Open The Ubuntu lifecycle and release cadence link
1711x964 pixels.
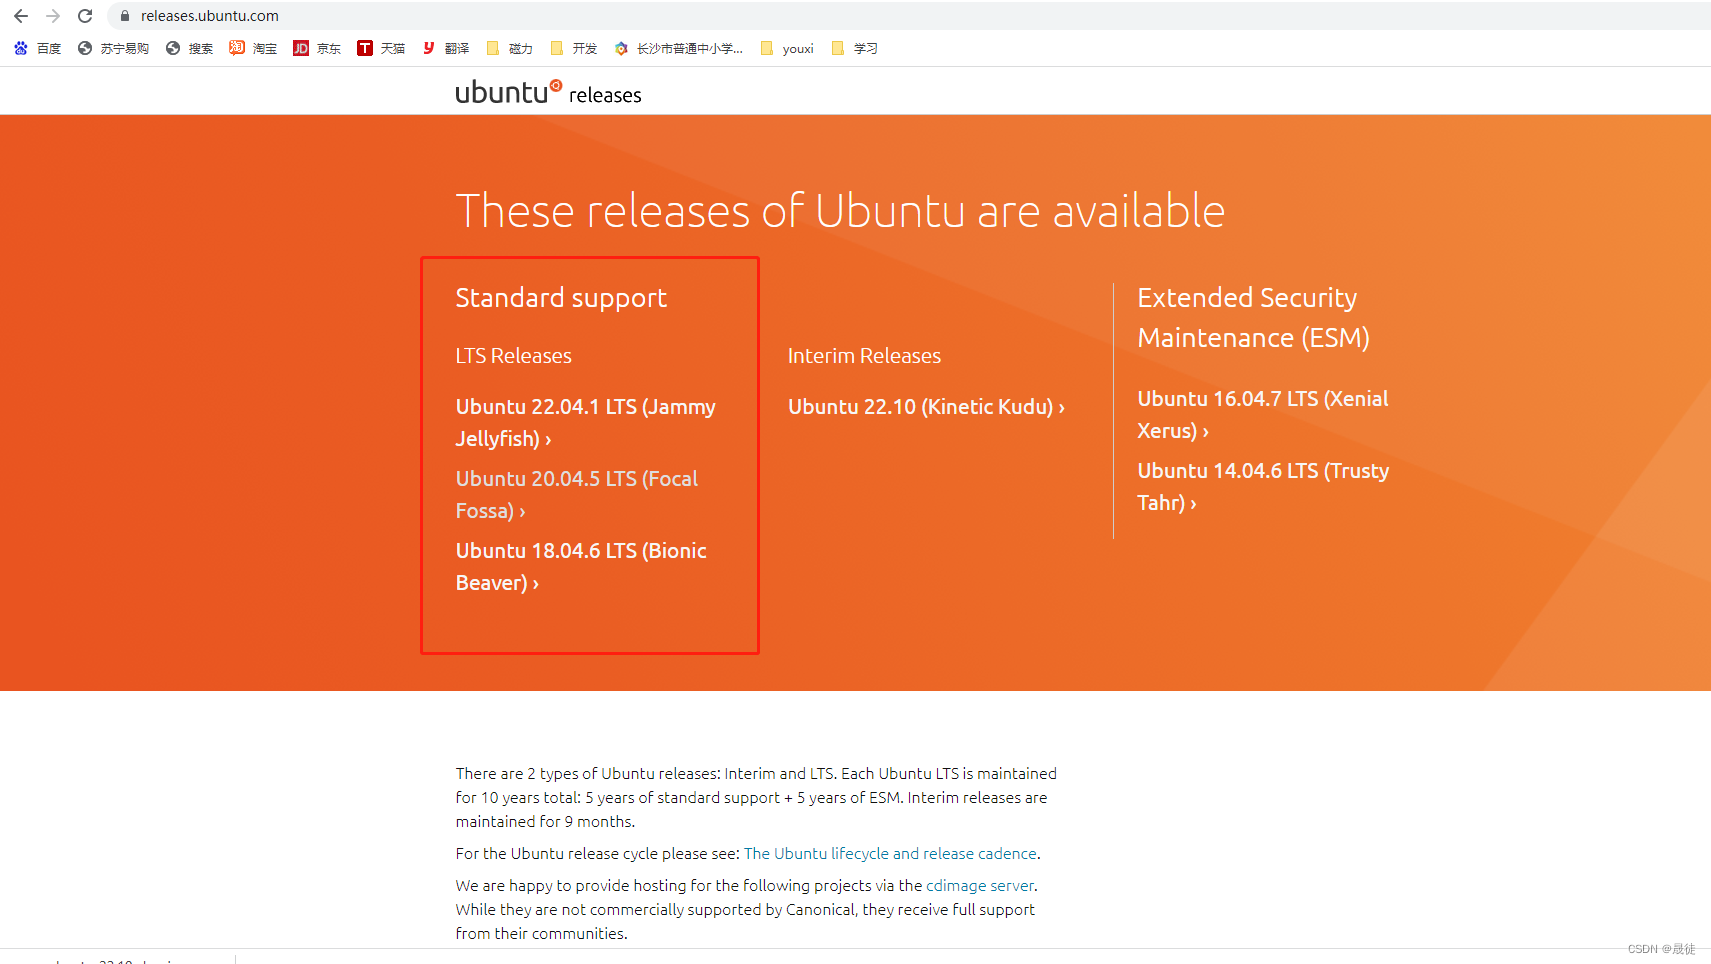tap(890, 854)
